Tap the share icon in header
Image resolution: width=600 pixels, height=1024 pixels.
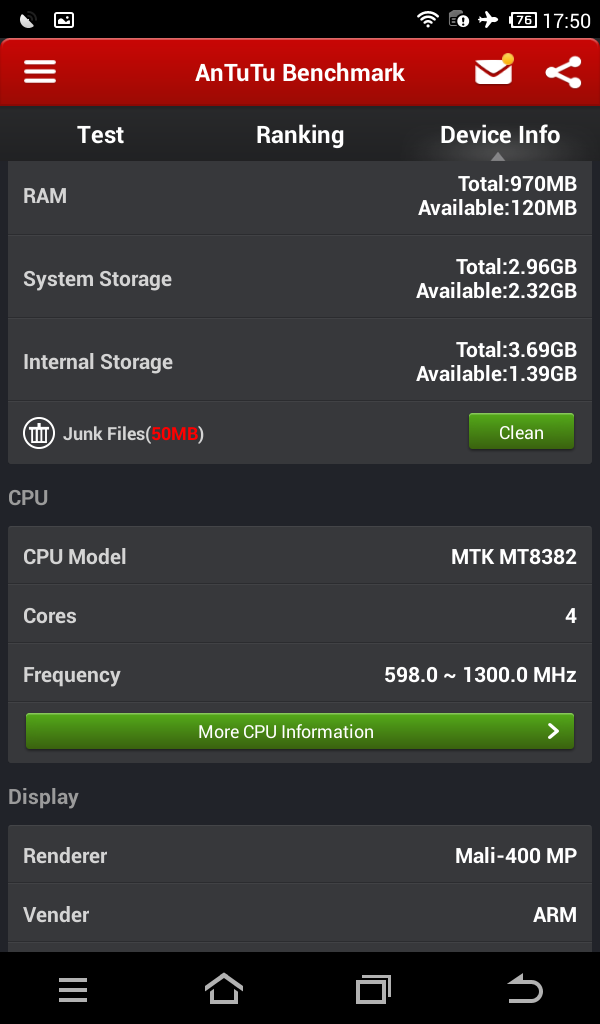pyautogui.click(x=563, y=72)
